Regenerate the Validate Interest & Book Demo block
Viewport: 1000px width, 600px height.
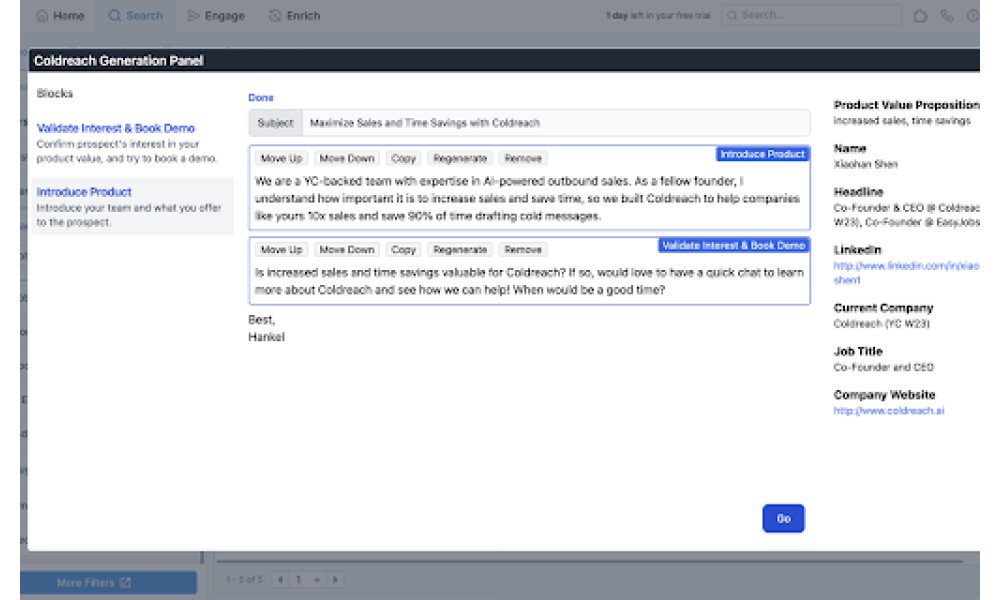460,250
